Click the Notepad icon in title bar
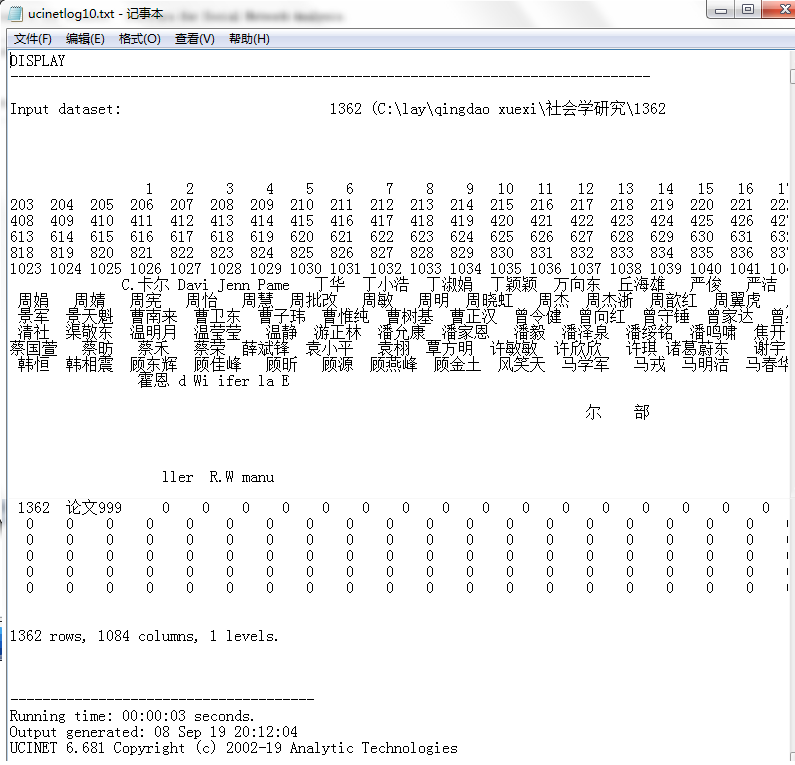Viewport: 795px width, 765px height. click(x=16, y=14)
